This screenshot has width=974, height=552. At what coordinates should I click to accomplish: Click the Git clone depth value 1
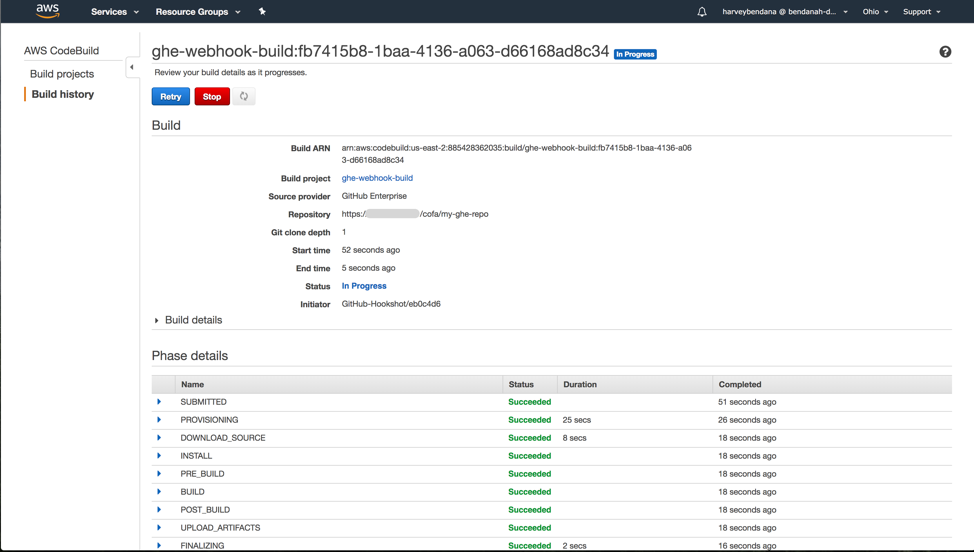[x=344, y=232]
